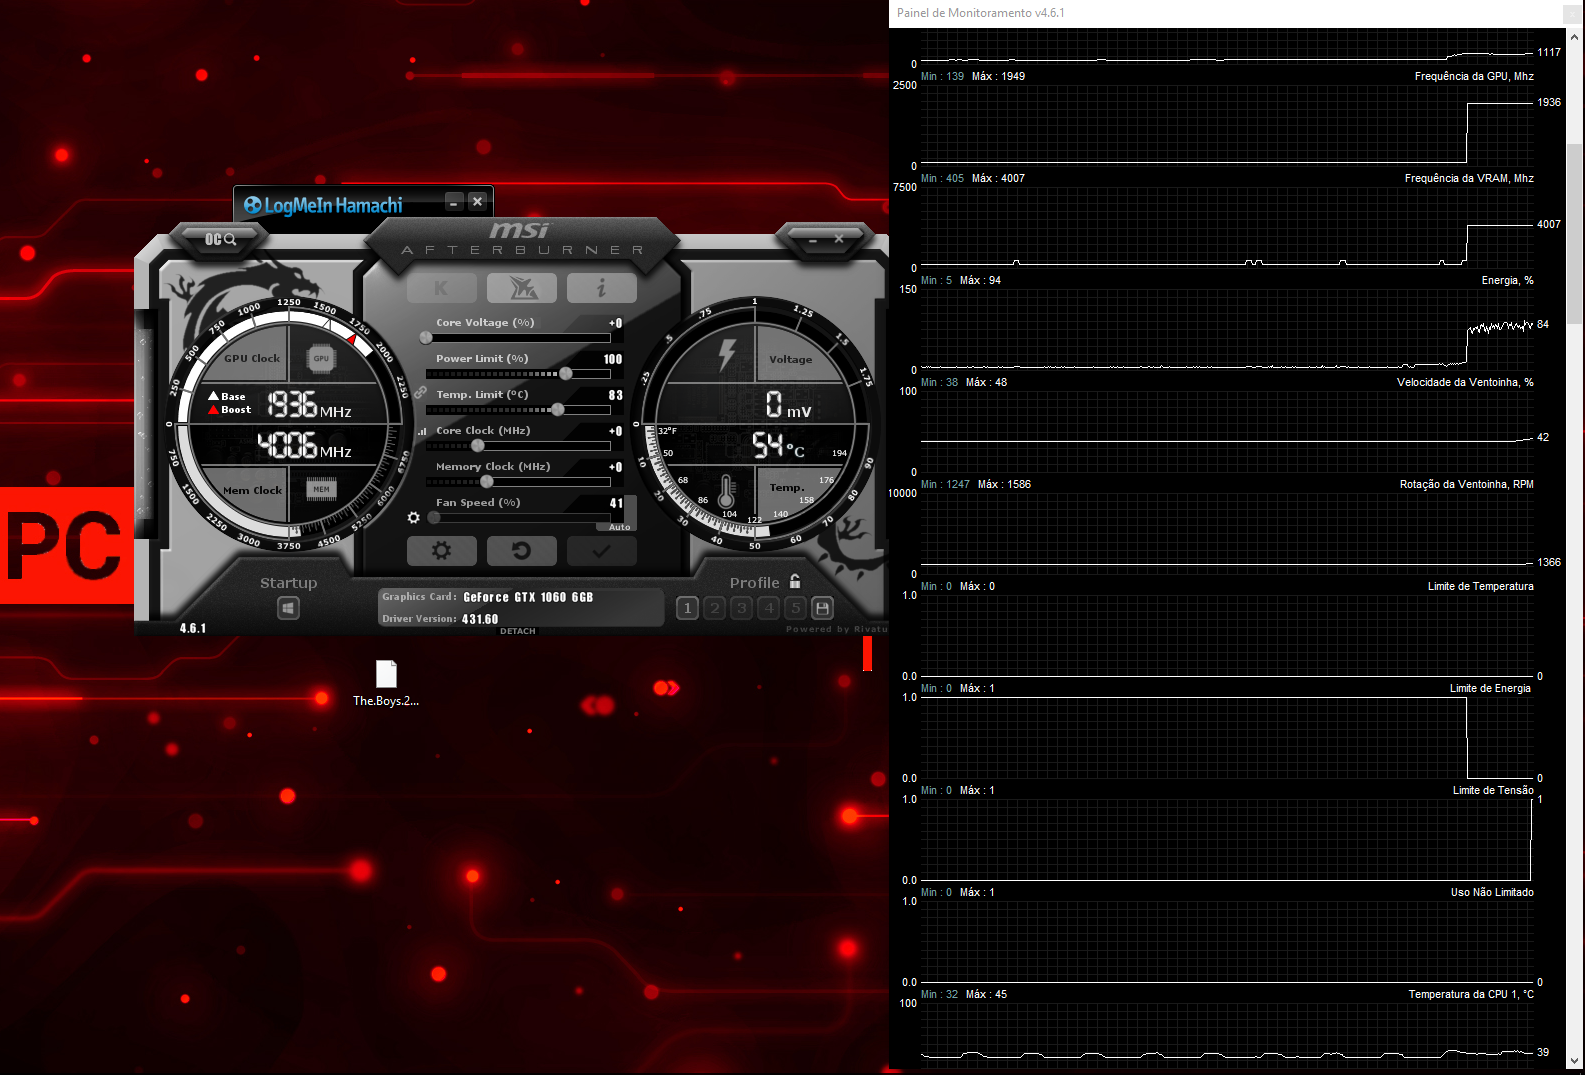This screenshot has width=1585, height=1075.
Task: Click the MEM chip icon in the clock gauge
Action: click(x=321, y=489)
